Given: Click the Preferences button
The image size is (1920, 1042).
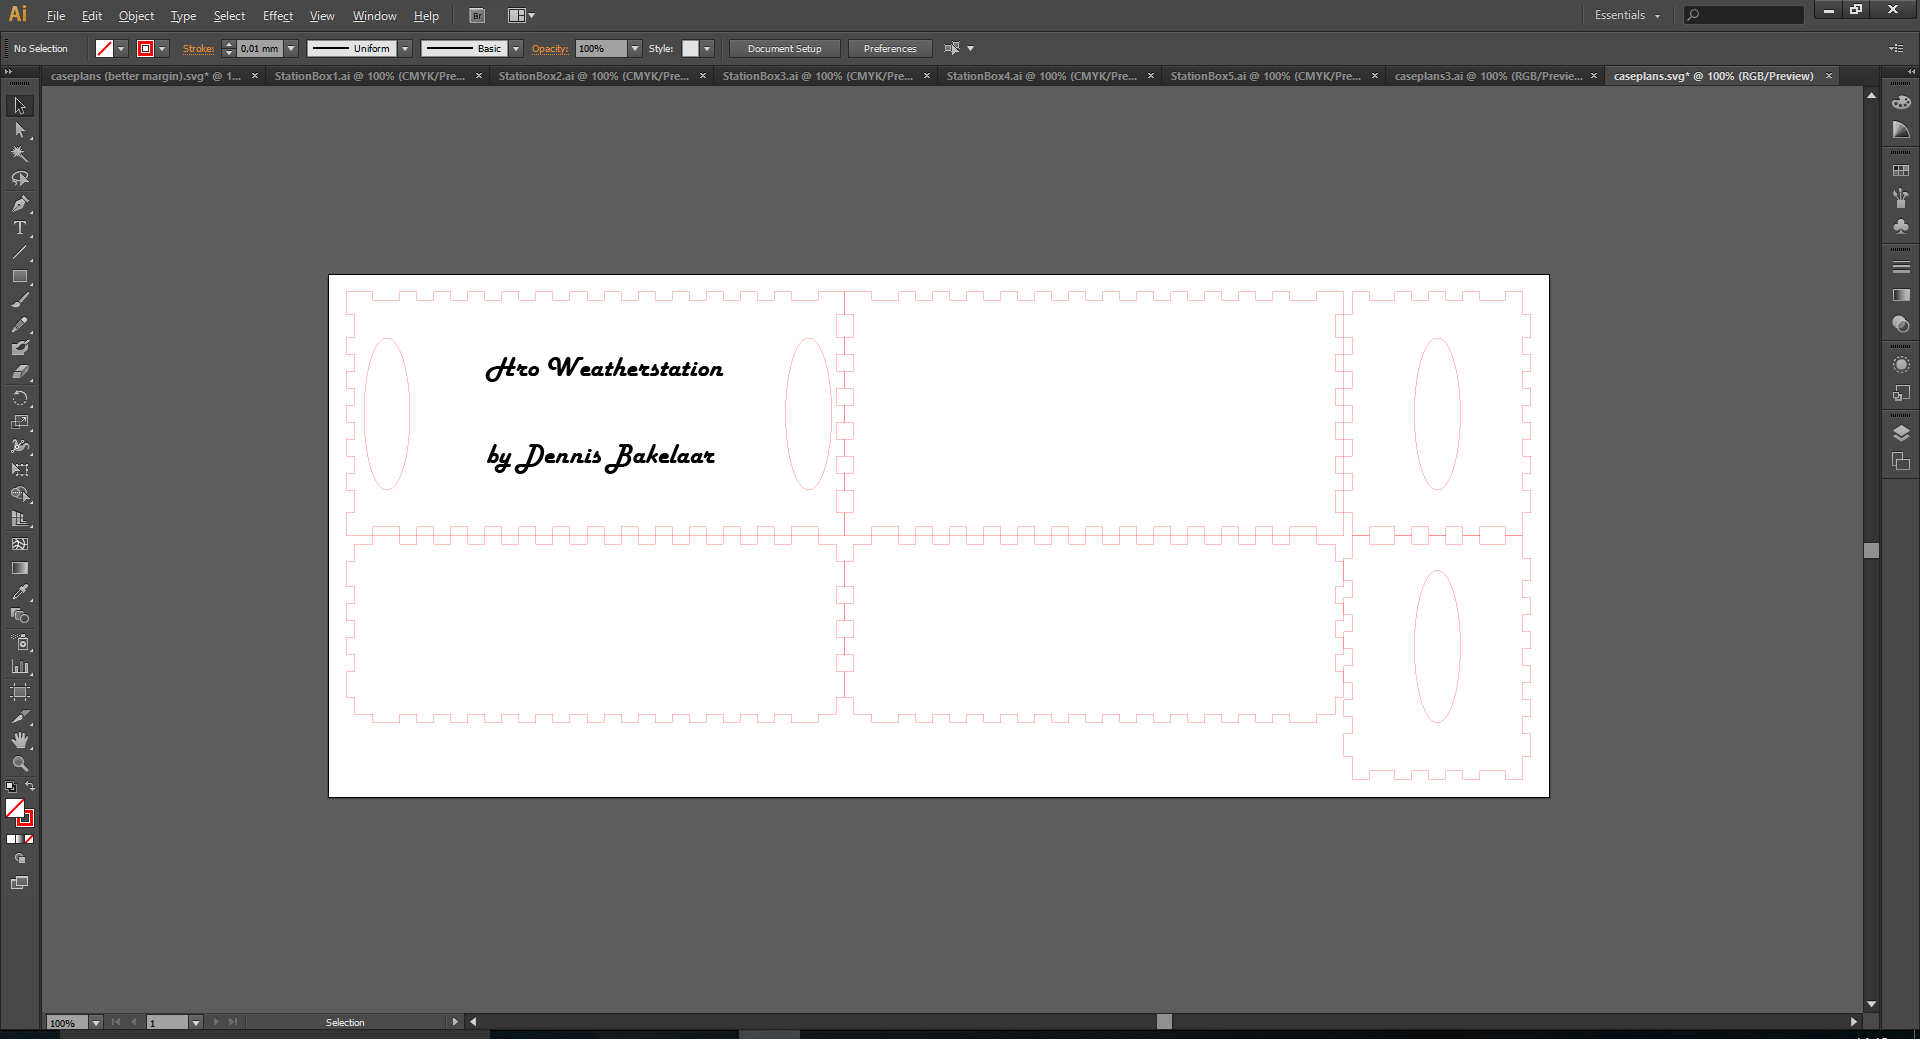Looking at the screenshot, I should pos(890,49).
